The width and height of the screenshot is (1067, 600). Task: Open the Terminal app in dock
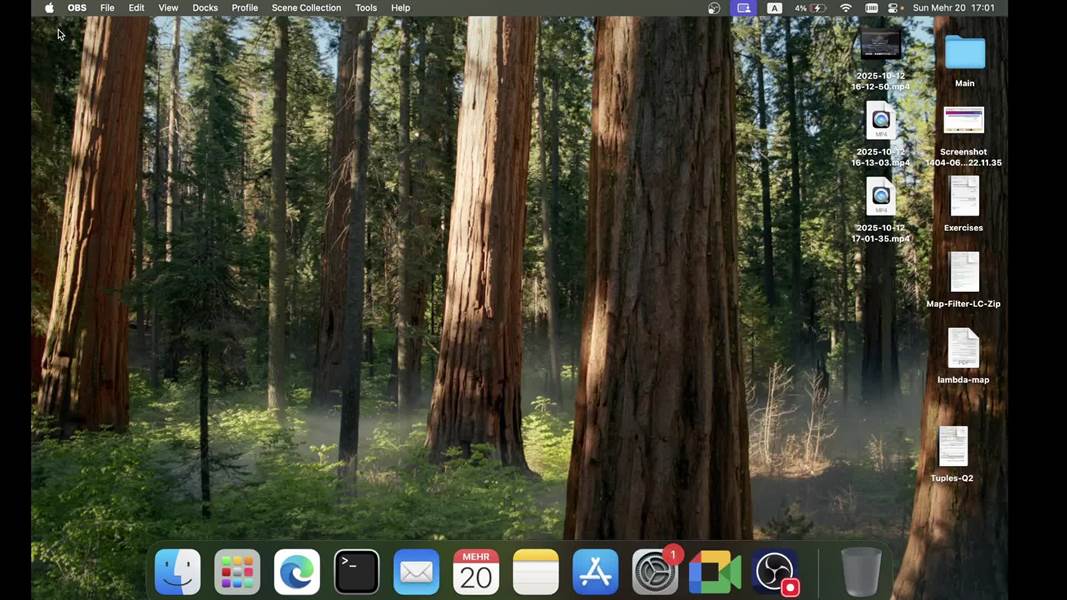tap(357, 573)
